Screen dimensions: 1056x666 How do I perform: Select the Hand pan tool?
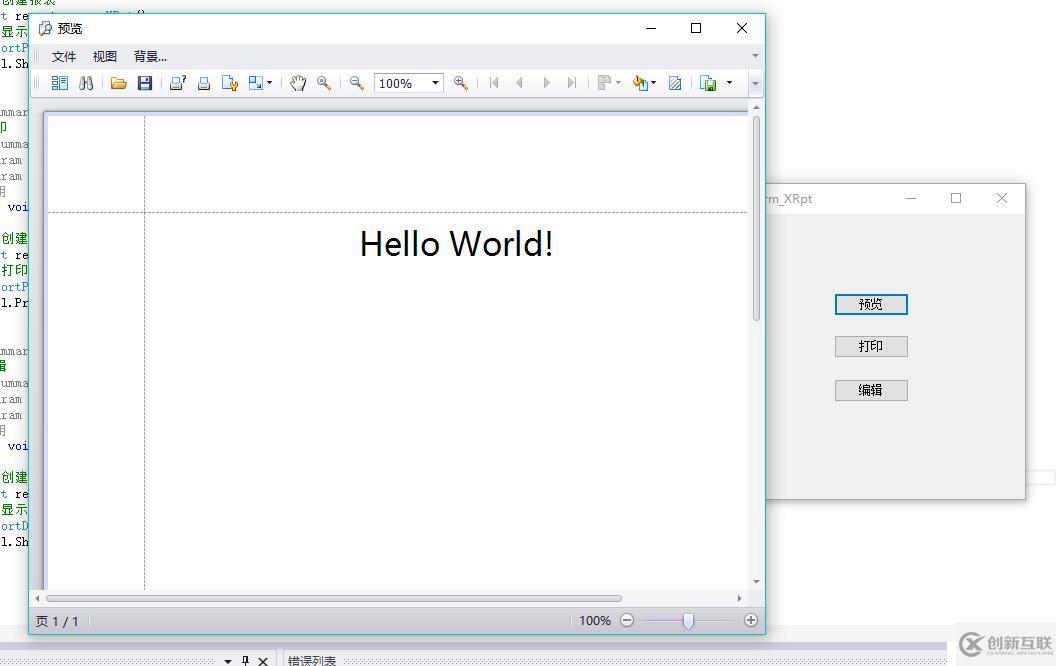pyautogui.click(x=298, y=83)
